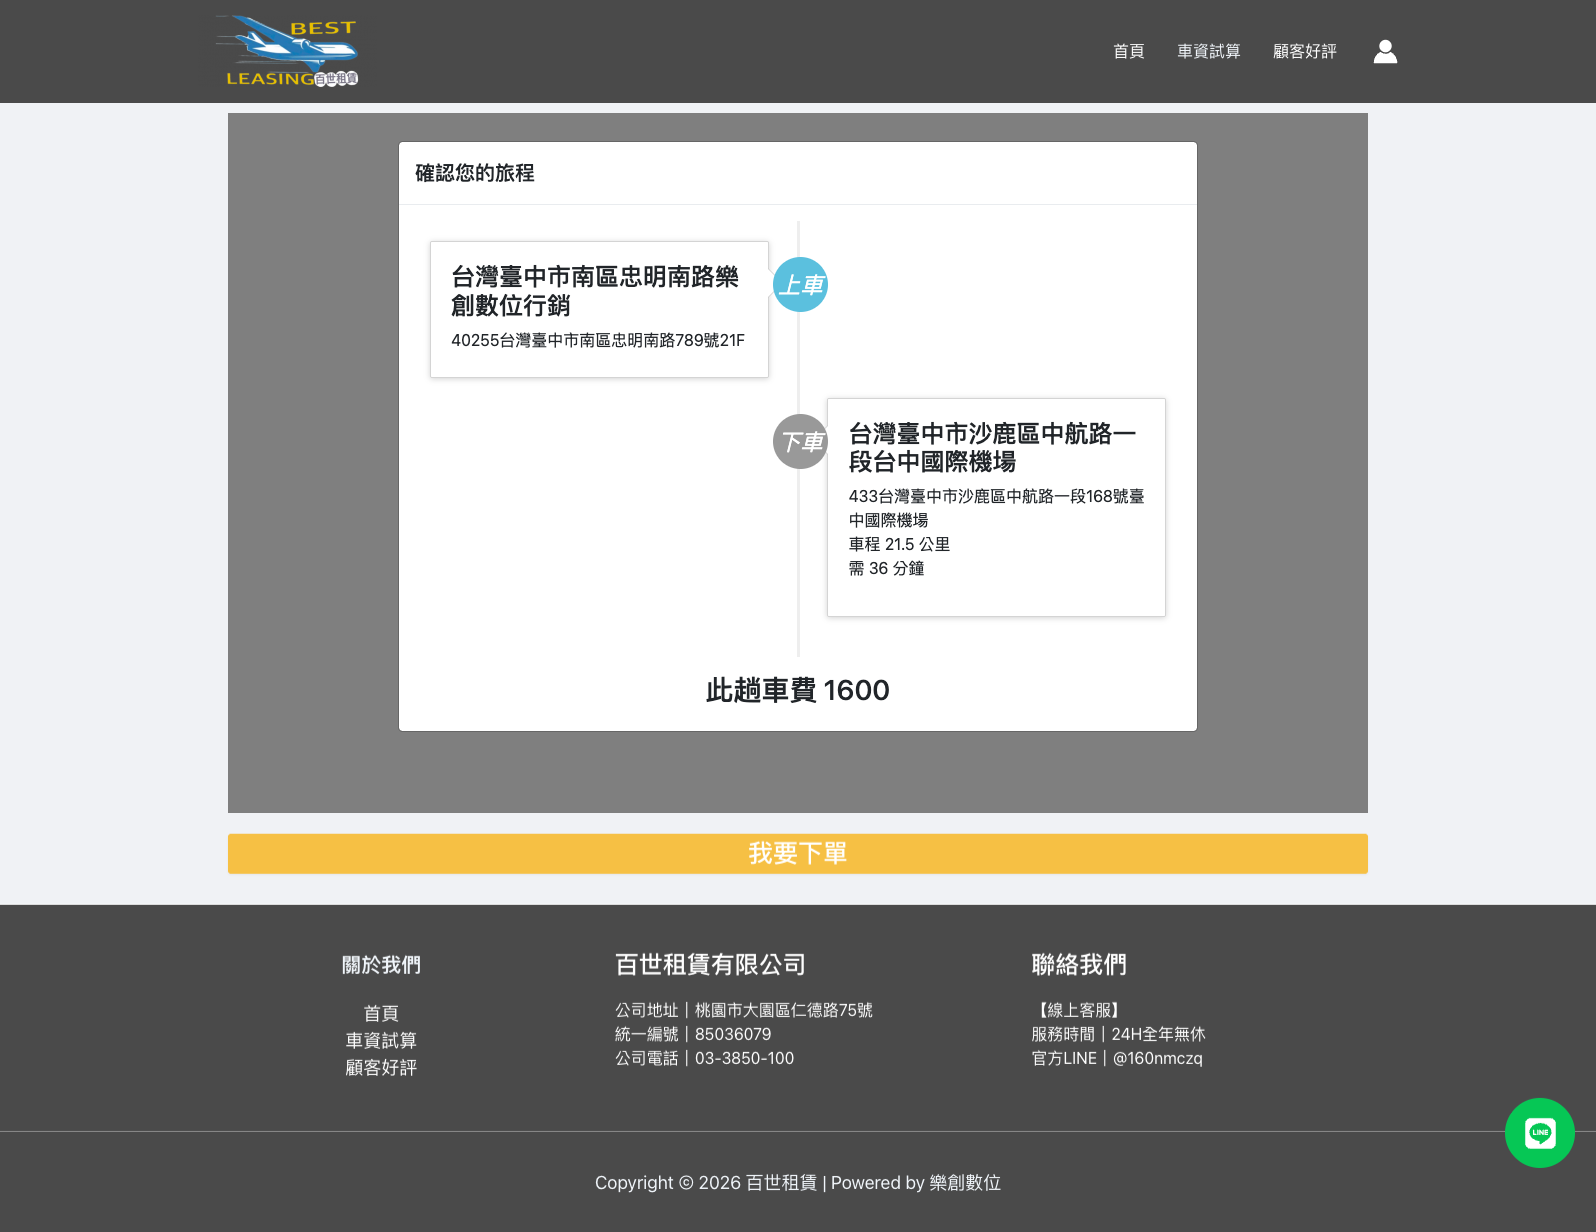Click the Best Leasing airplane logo
The width and height of the screenshot is (1596, 1232).
(288, 51)
